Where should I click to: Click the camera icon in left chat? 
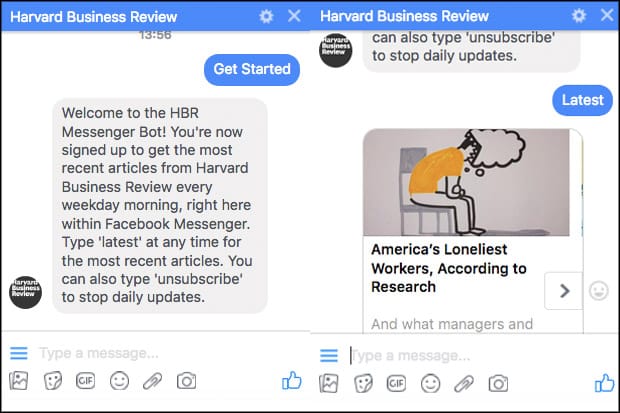click(186, 381)
